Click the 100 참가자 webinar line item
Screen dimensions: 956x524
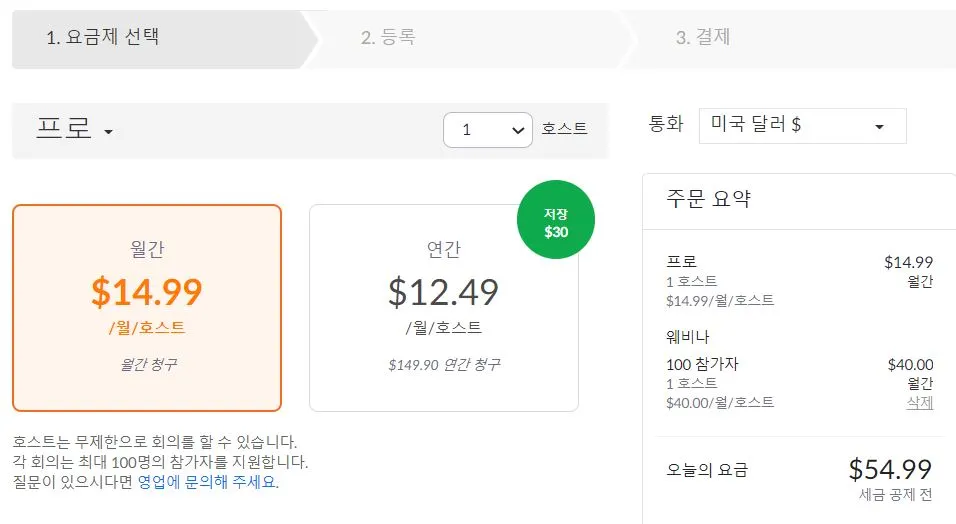702,364
